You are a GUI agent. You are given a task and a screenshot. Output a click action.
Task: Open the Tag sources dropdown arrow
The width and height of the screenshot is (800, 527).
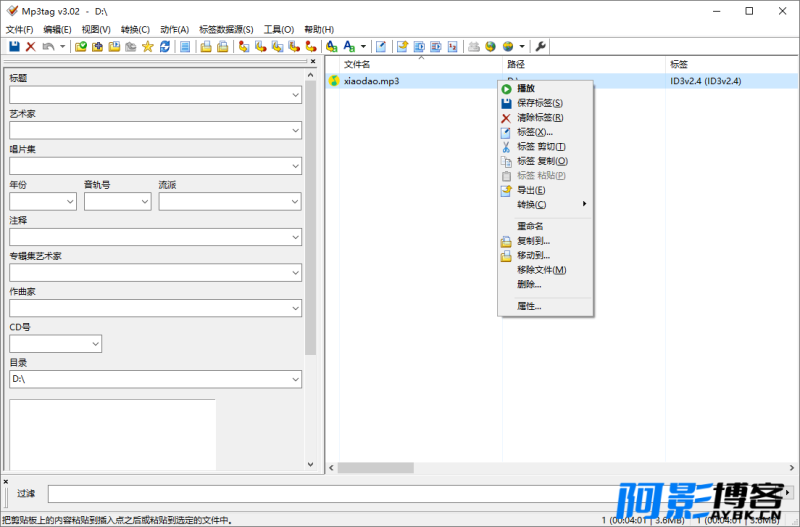521,46
